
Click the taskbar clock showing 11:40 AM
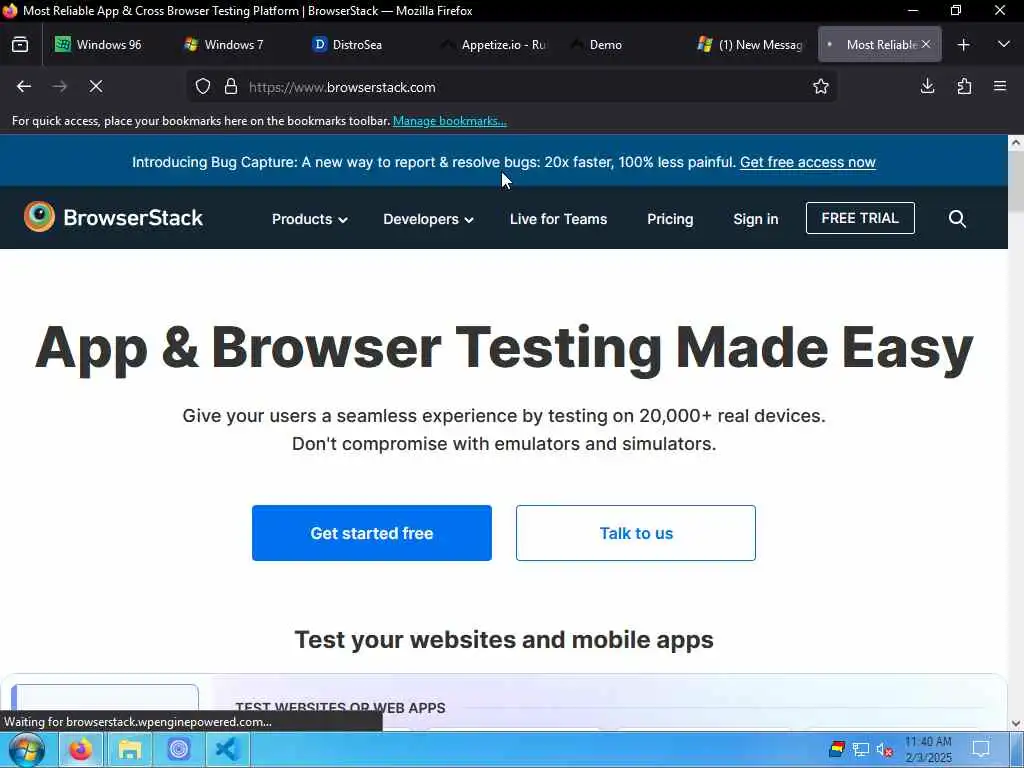[x=928, y=750]
